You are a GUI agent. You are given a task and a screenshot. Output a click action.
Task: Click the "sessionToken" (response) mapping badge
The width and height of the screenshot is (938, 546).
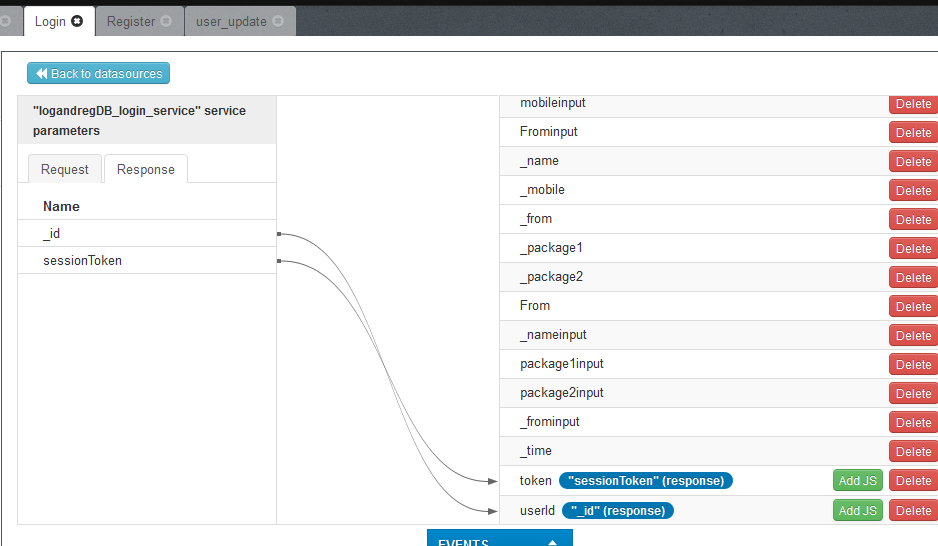point(646,481)
